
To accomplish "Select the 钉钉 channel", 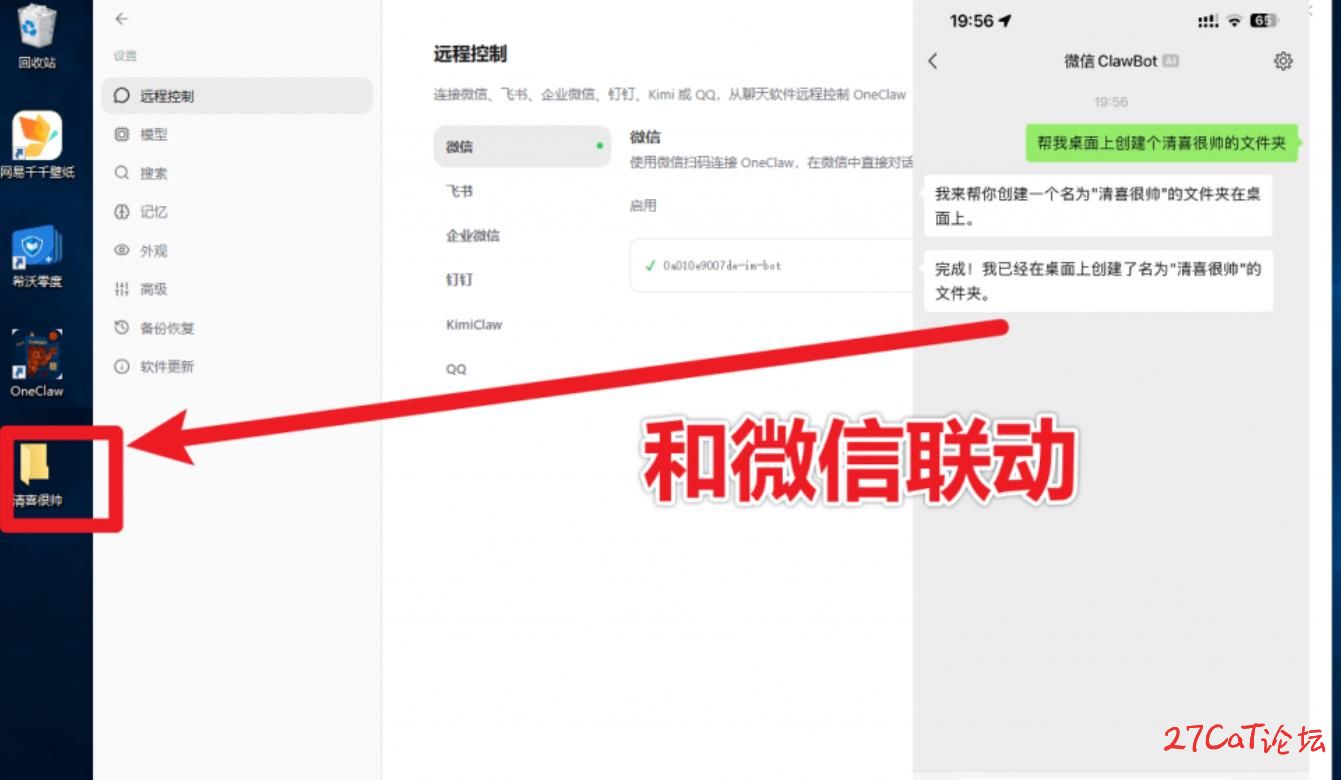I will tap(459, 280).
